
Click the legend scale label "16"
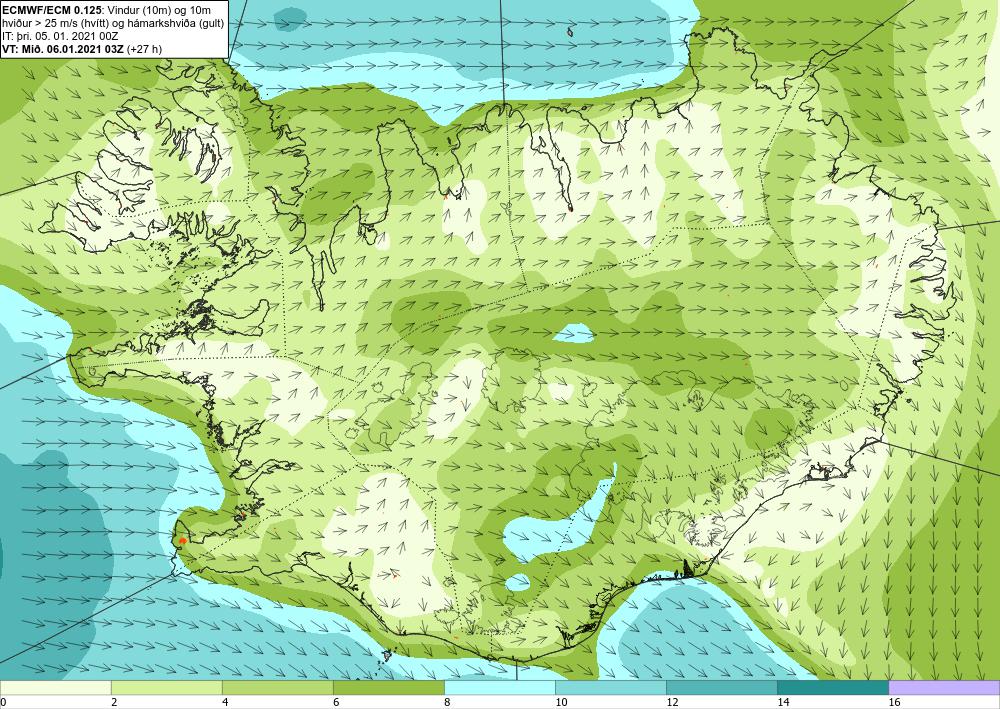click(x=894, y=702)
